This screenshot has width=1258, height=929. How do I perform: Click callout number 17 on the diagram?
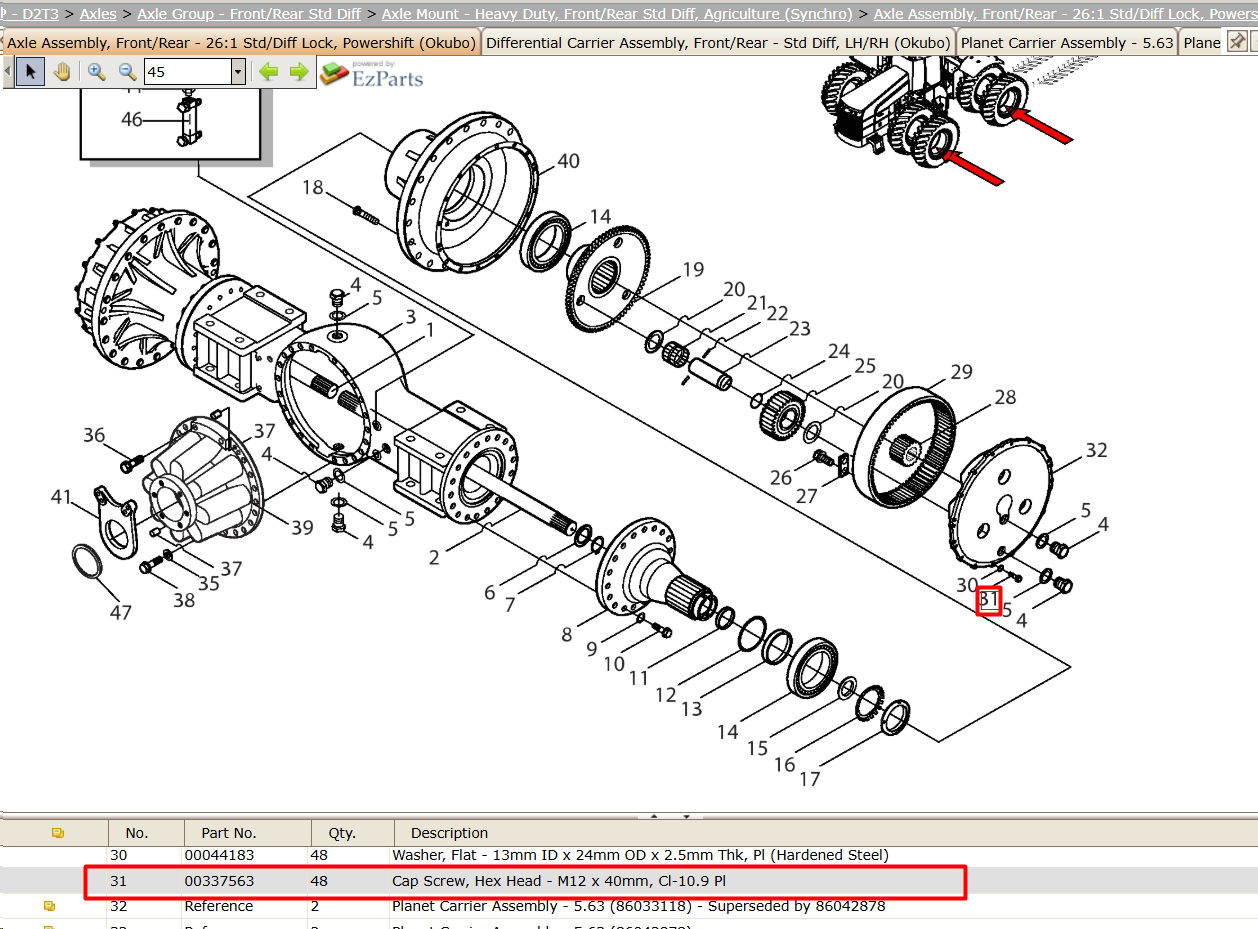tap(809, 778)
